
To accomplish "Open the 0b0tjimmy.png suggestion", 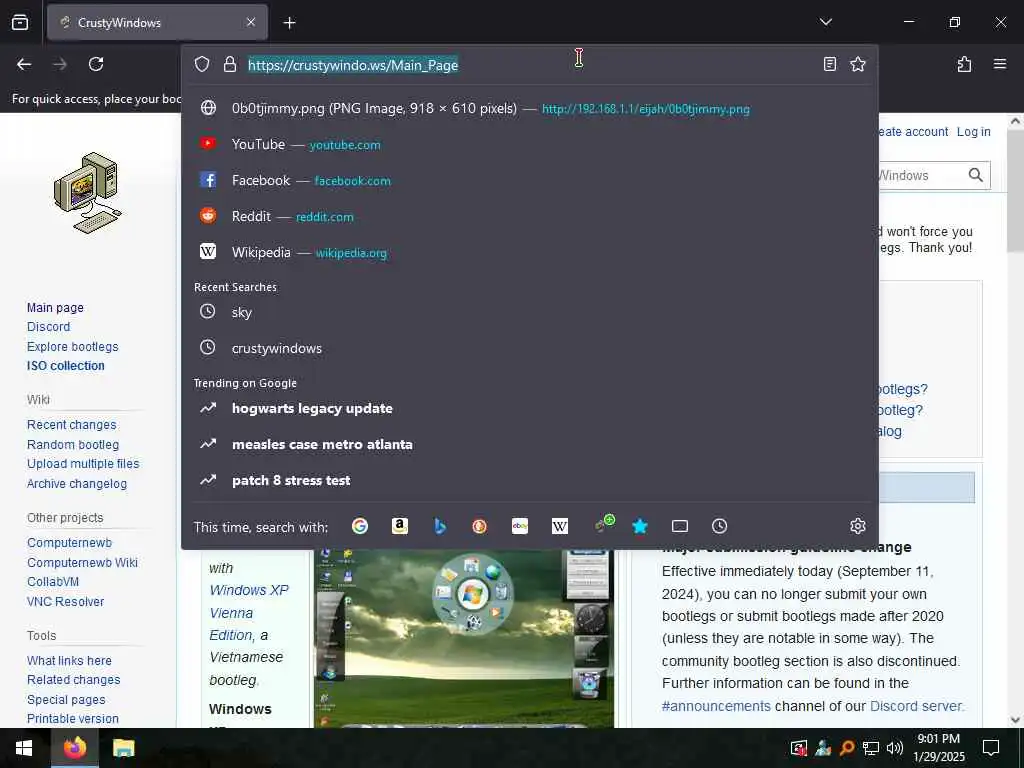I will click(x=530, y=108).
